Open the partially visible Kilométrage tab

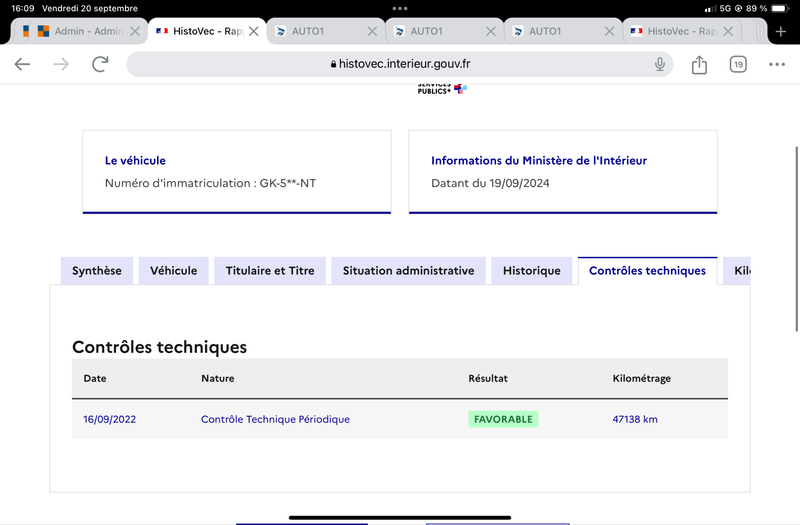(x=737, y=271)
